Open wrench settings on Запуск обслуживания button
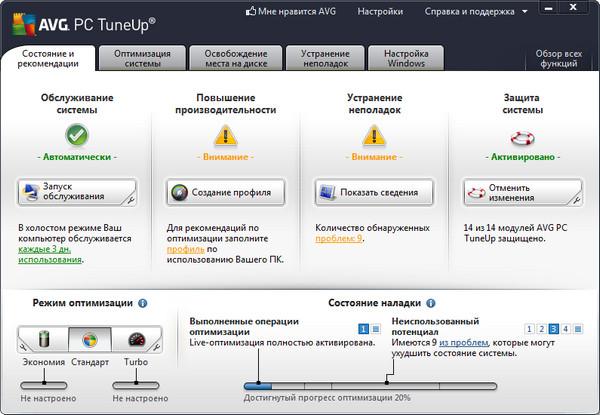The height and width of the screenshot is (415, 600). click(130, 200)
